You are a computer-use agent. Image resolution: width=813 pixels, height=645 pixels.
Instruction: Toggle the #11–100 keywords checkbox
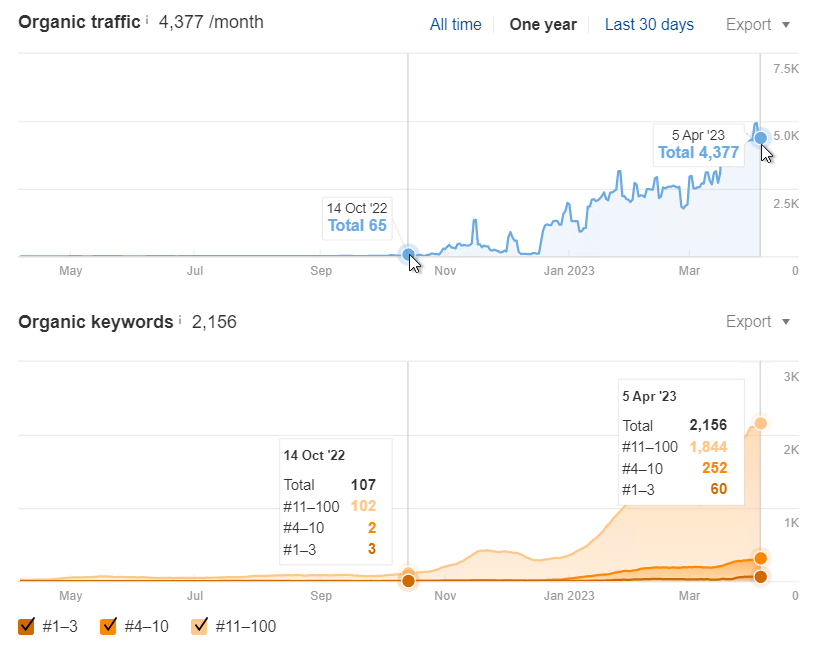pyautogui.click(x=199, y=626)
